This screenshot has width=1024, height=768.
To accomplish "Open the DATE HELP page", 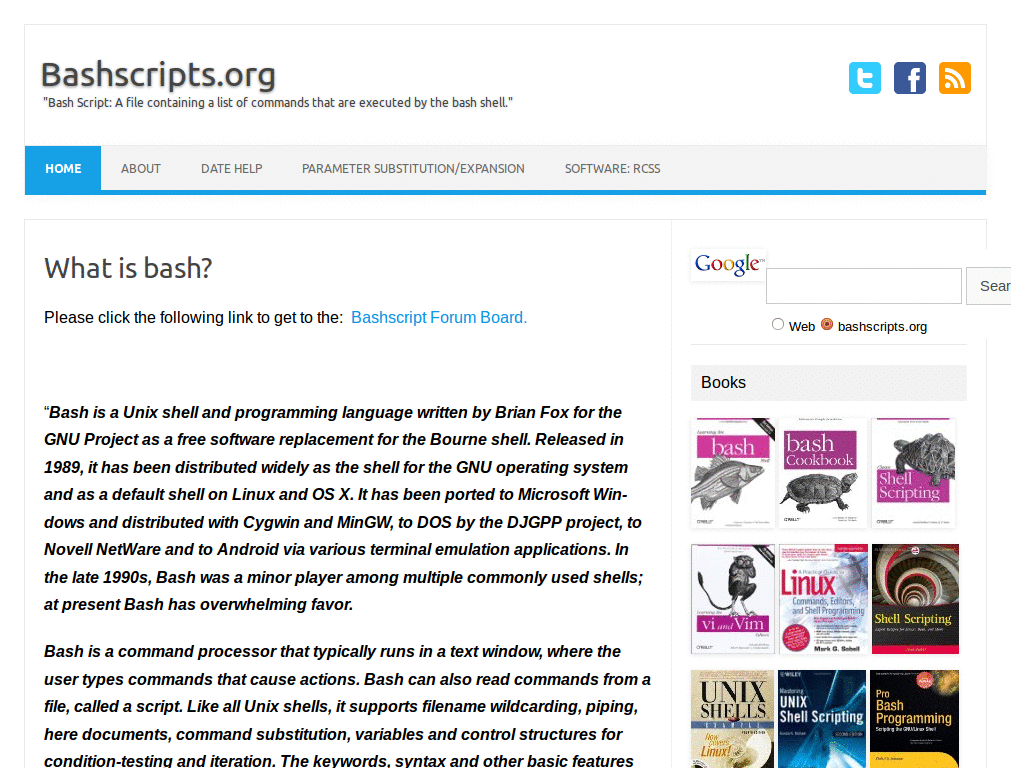I will coord(231,168).
